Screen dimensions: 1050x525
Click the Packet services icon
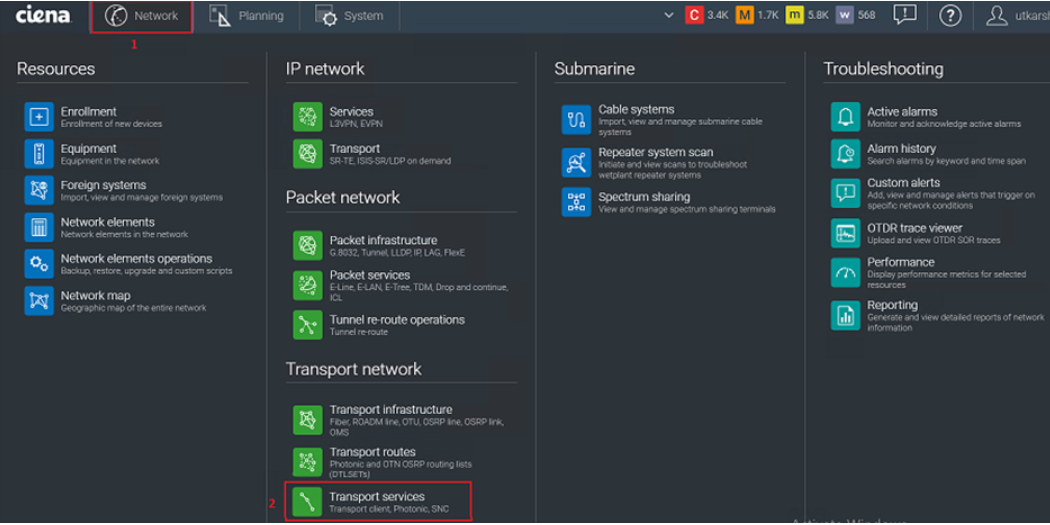coord(307,285)
